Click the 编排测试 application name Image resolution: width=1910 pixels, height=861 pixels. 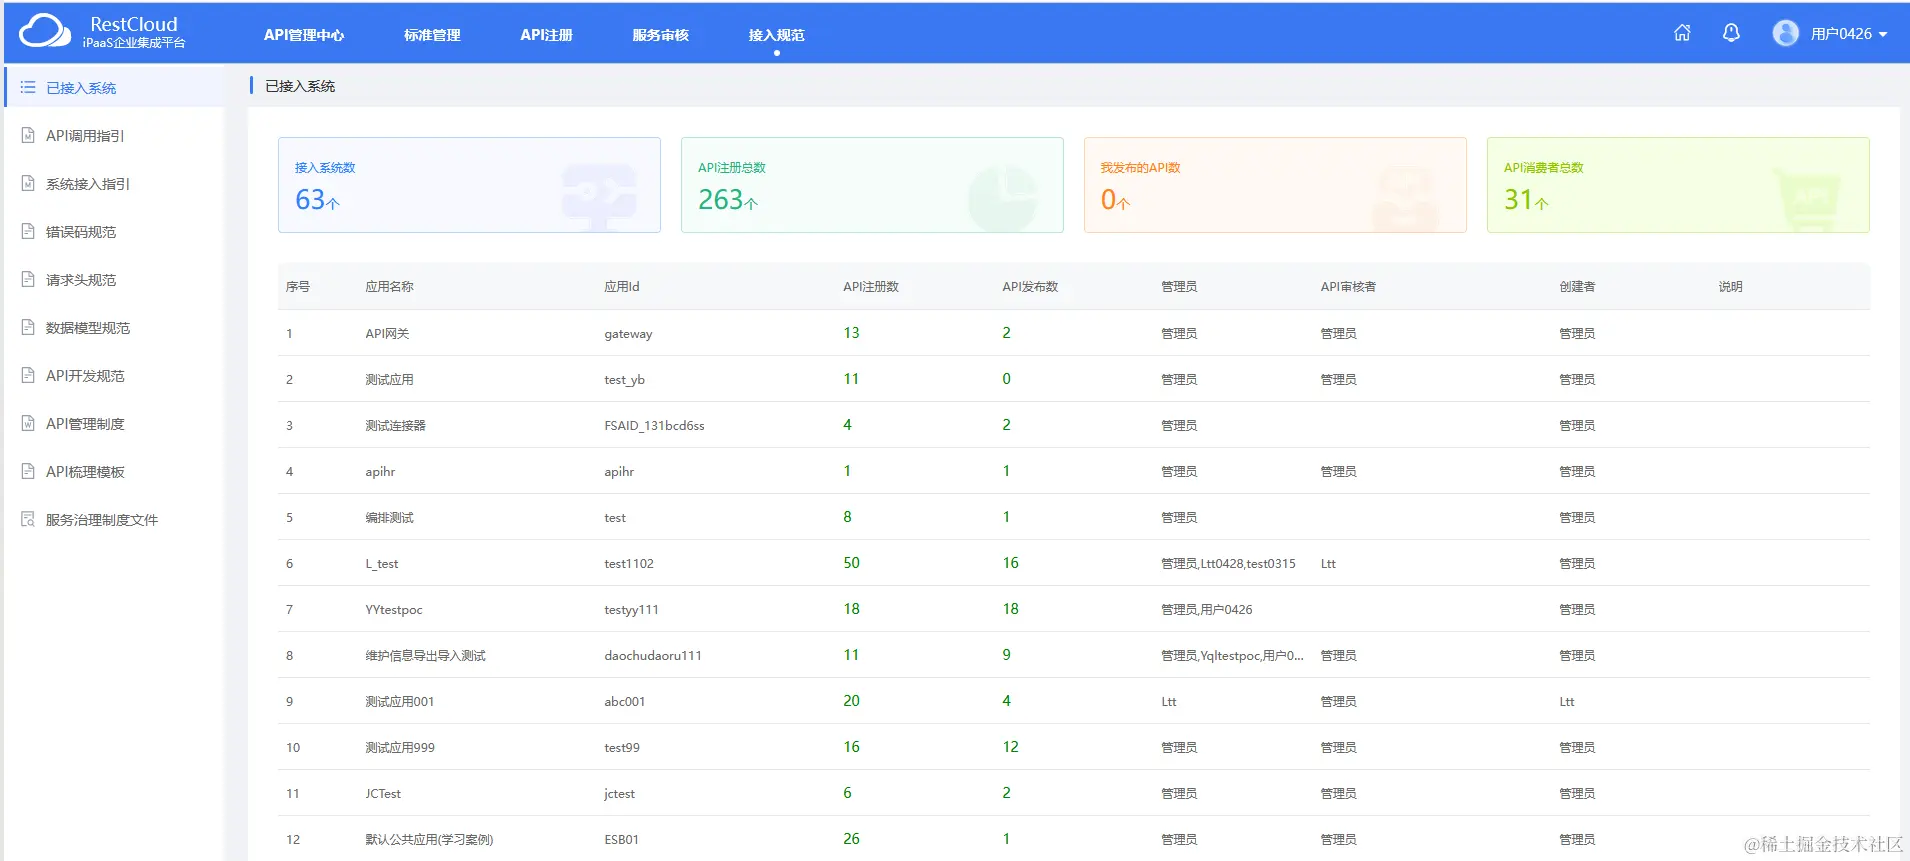[x=389, y=518]
